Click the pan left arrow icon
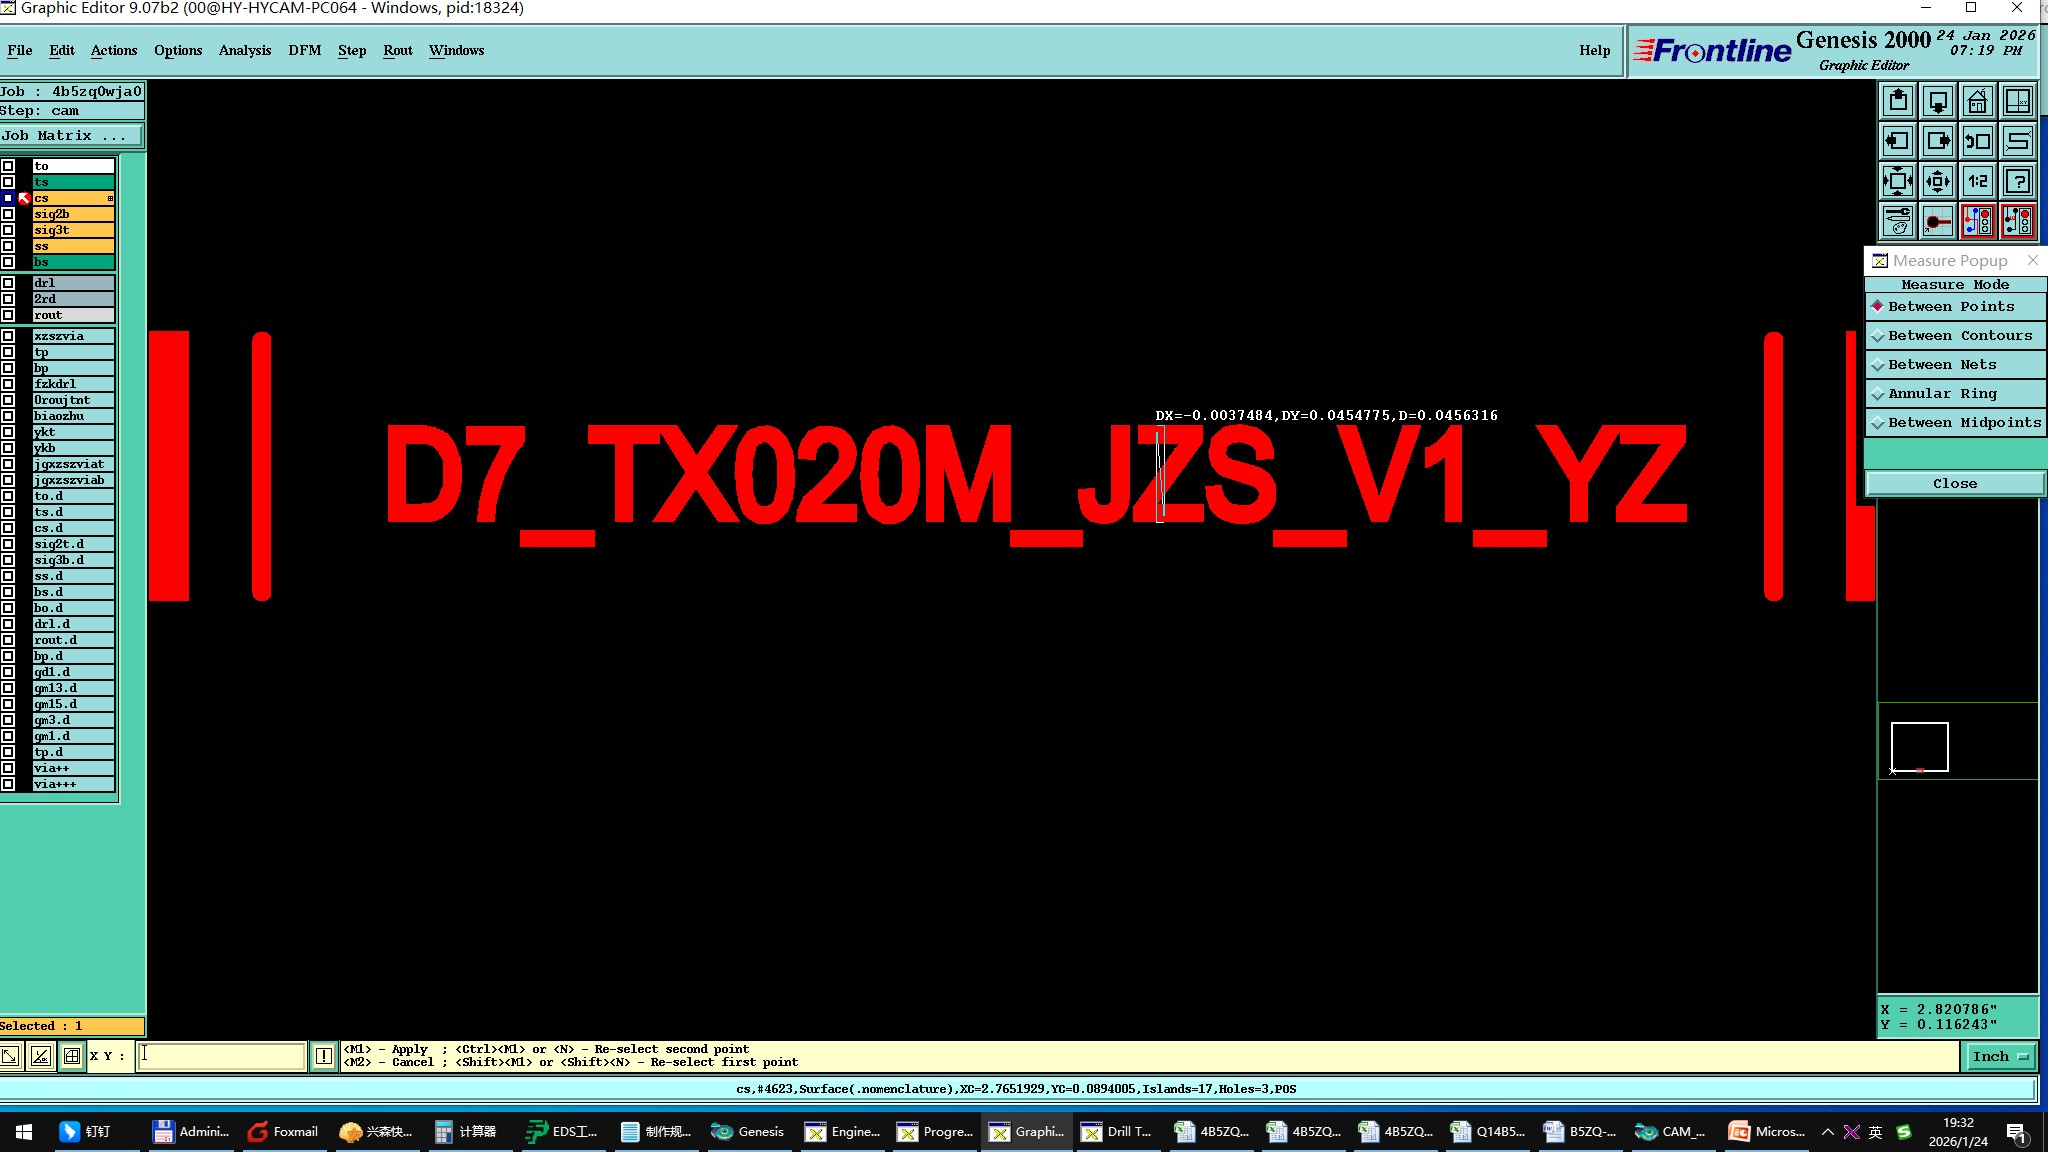2048x1152 pixels. pos(1898,142)
